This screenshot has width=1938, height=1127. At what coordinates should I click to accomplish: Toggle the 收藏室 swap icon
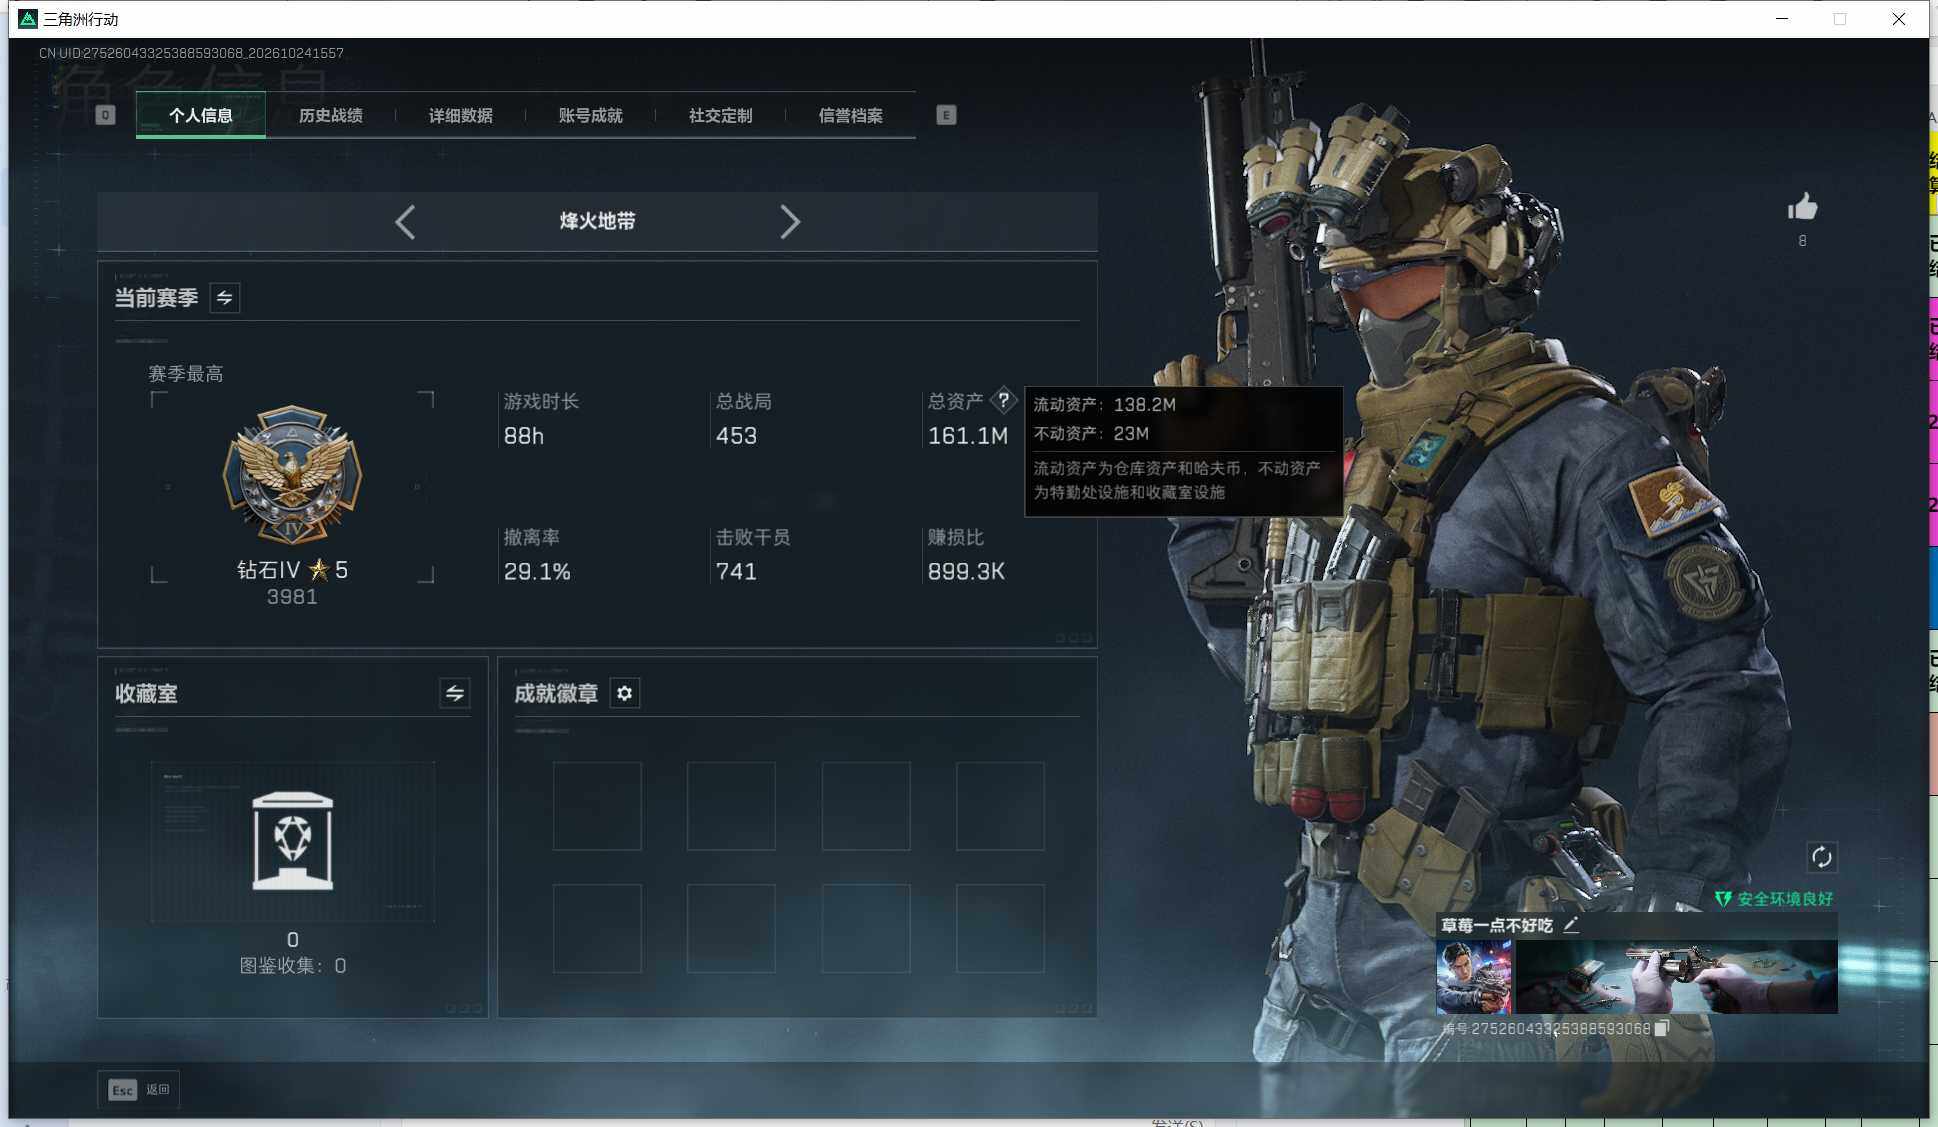click(454, 693)
